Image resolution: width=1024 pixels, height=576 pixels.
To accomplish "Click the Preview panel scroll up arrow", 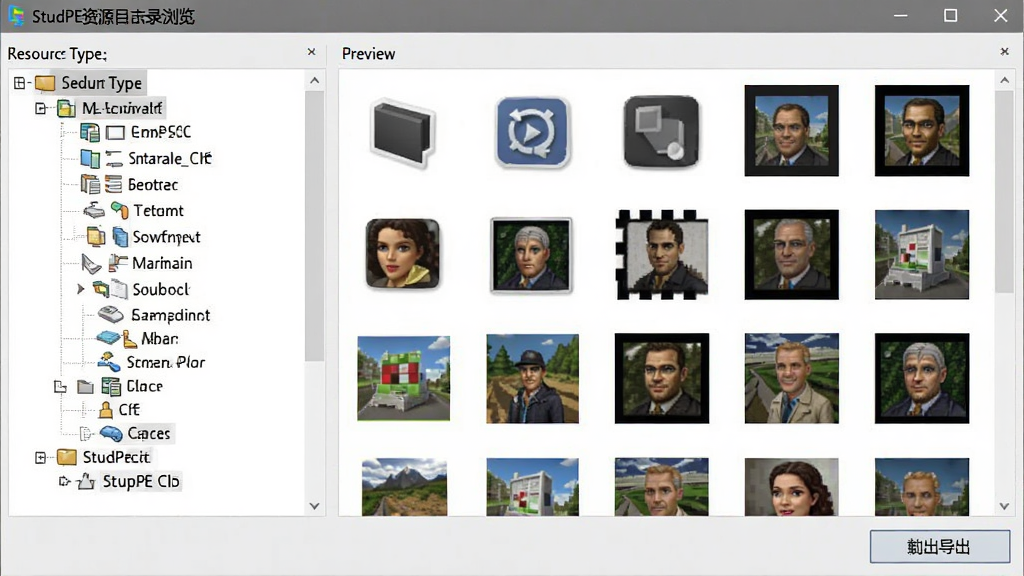I will point(1004,80).
